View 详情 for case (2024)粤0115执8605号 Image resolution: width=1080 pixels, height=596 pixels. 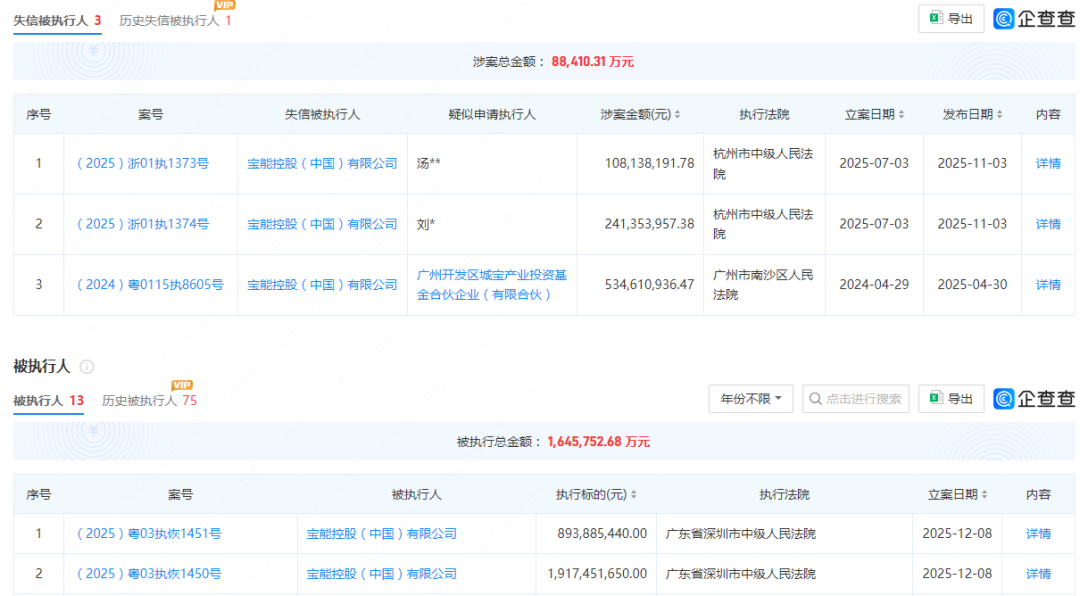1048,285
